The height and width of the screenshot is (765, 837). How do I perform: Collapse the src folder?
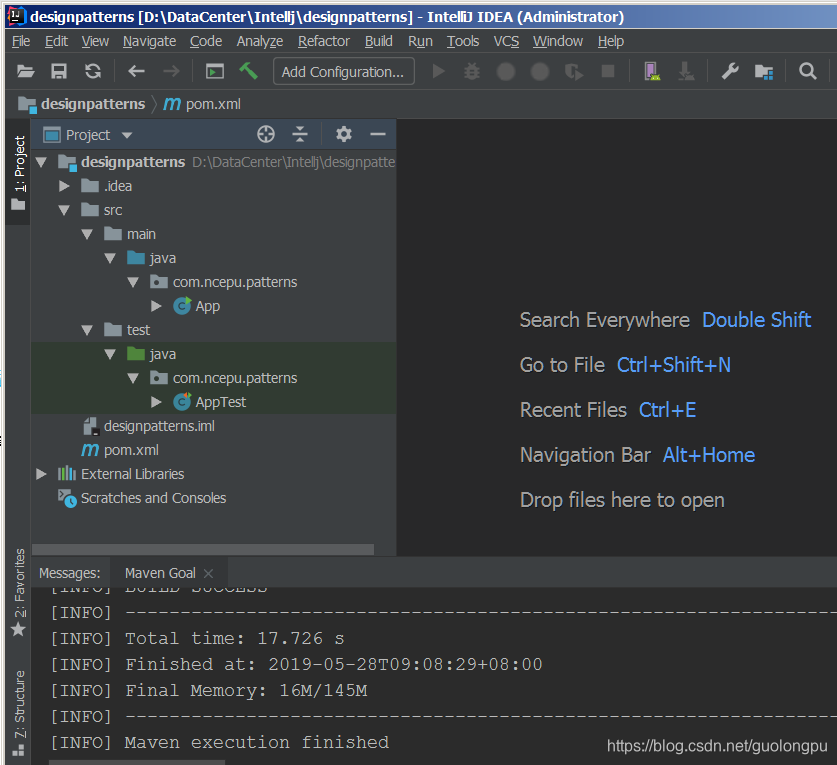64,210
